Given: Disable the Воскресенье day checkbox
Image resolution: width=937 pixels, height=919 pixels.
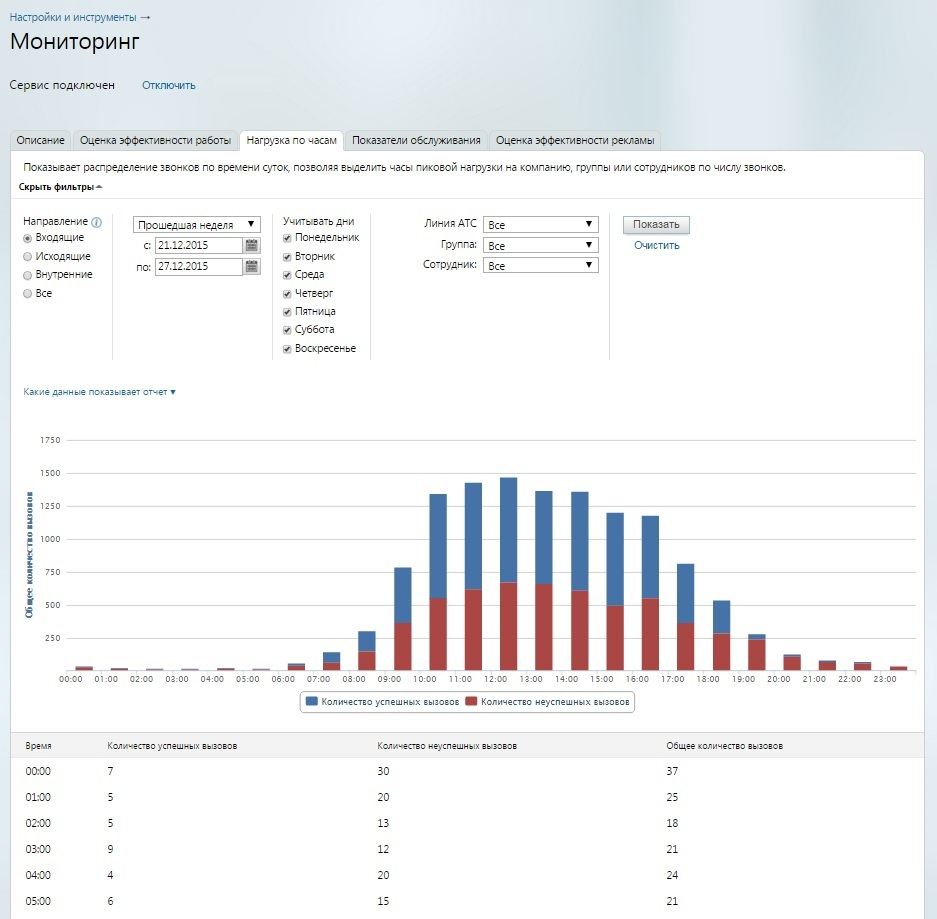Looking at the screenshot, I should click(288, 349).
